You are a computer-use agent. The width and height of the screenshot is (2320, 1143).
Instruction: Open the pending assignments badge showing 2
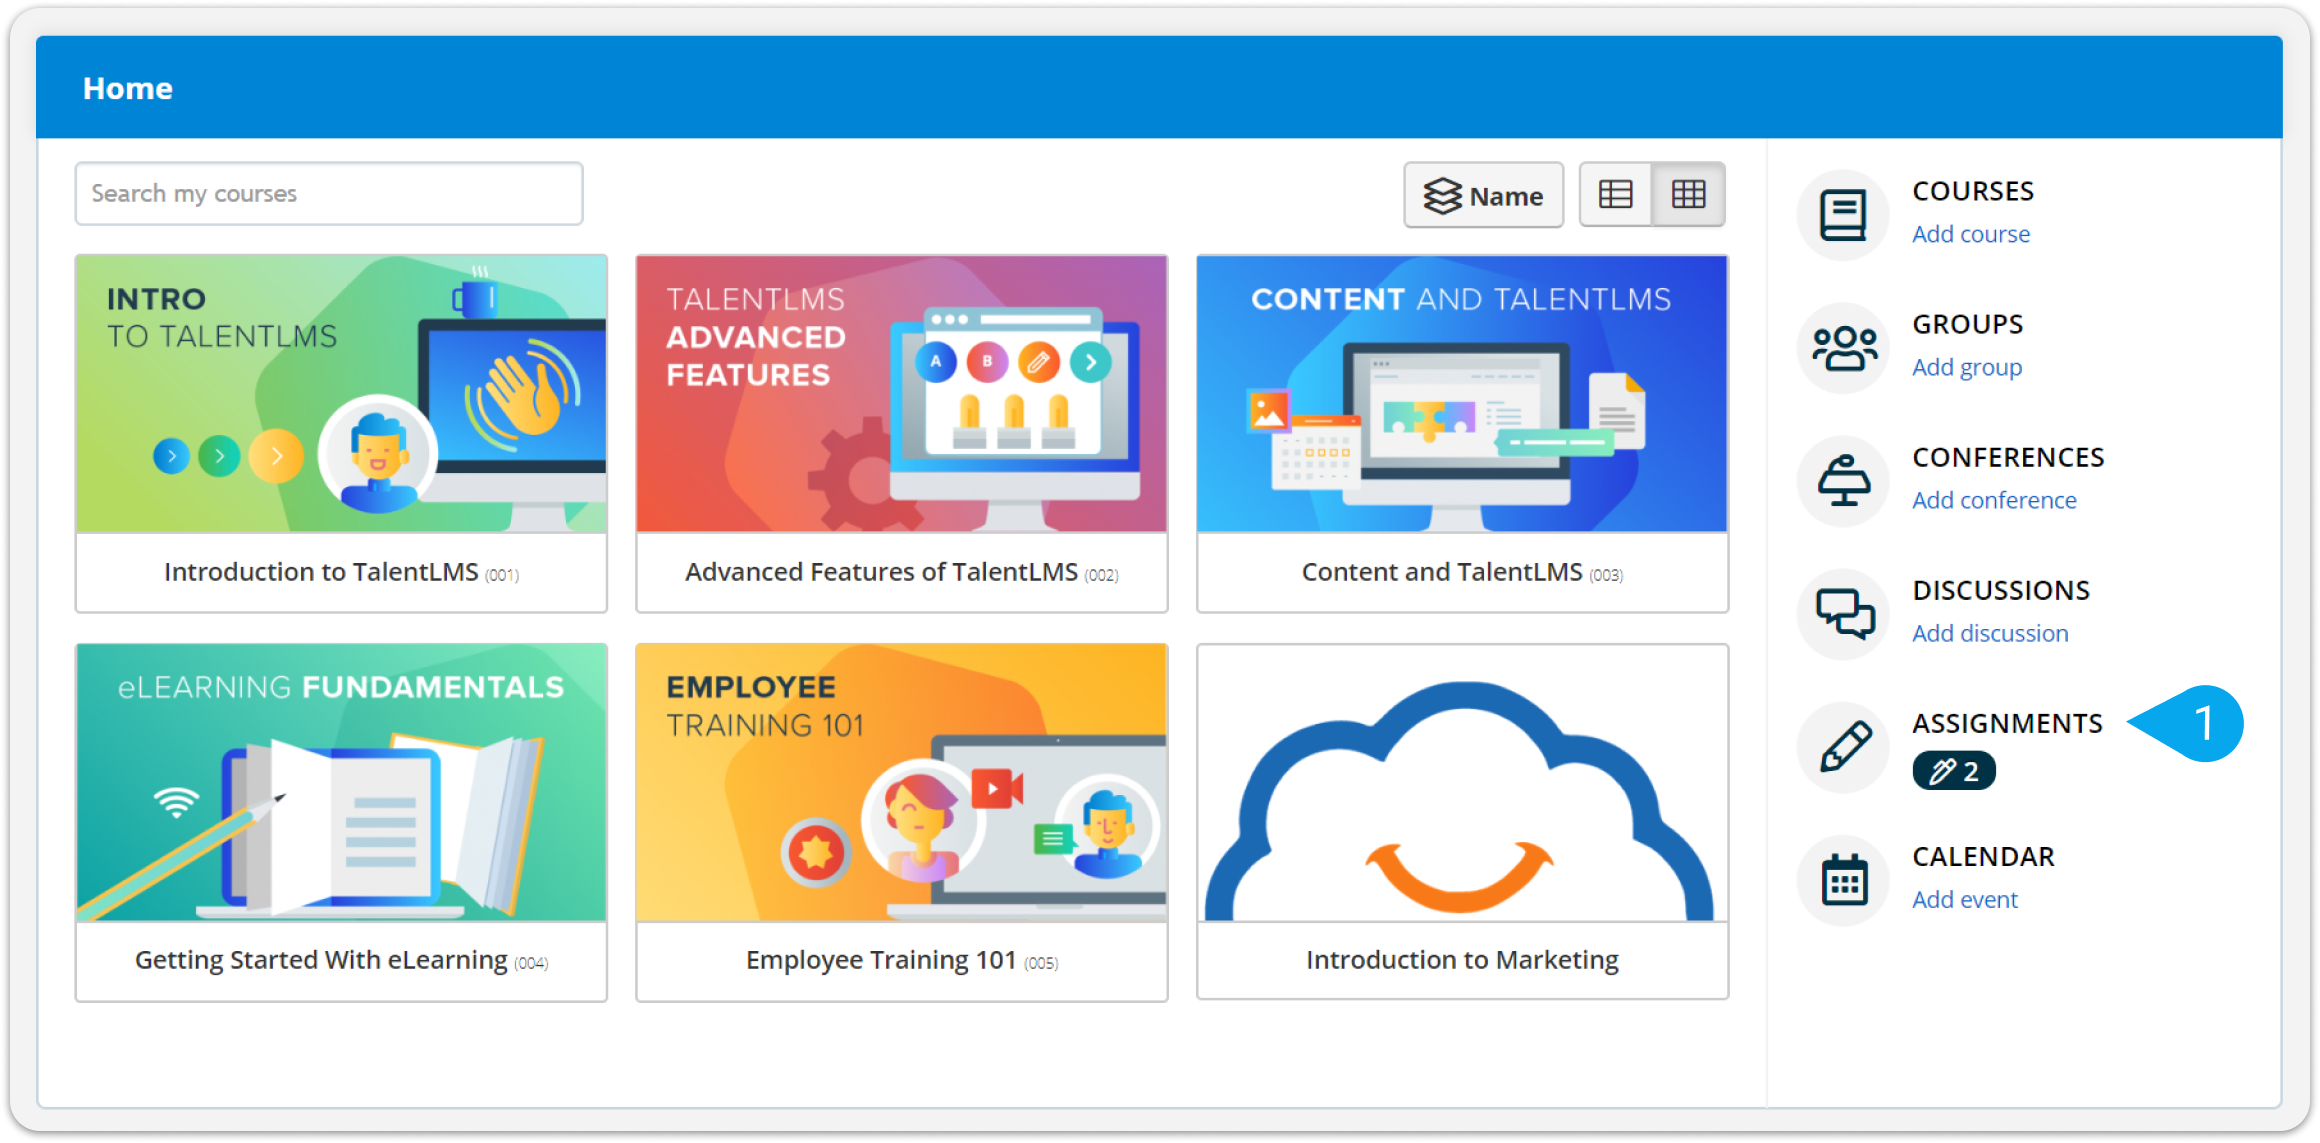(x=1953, y=771)
